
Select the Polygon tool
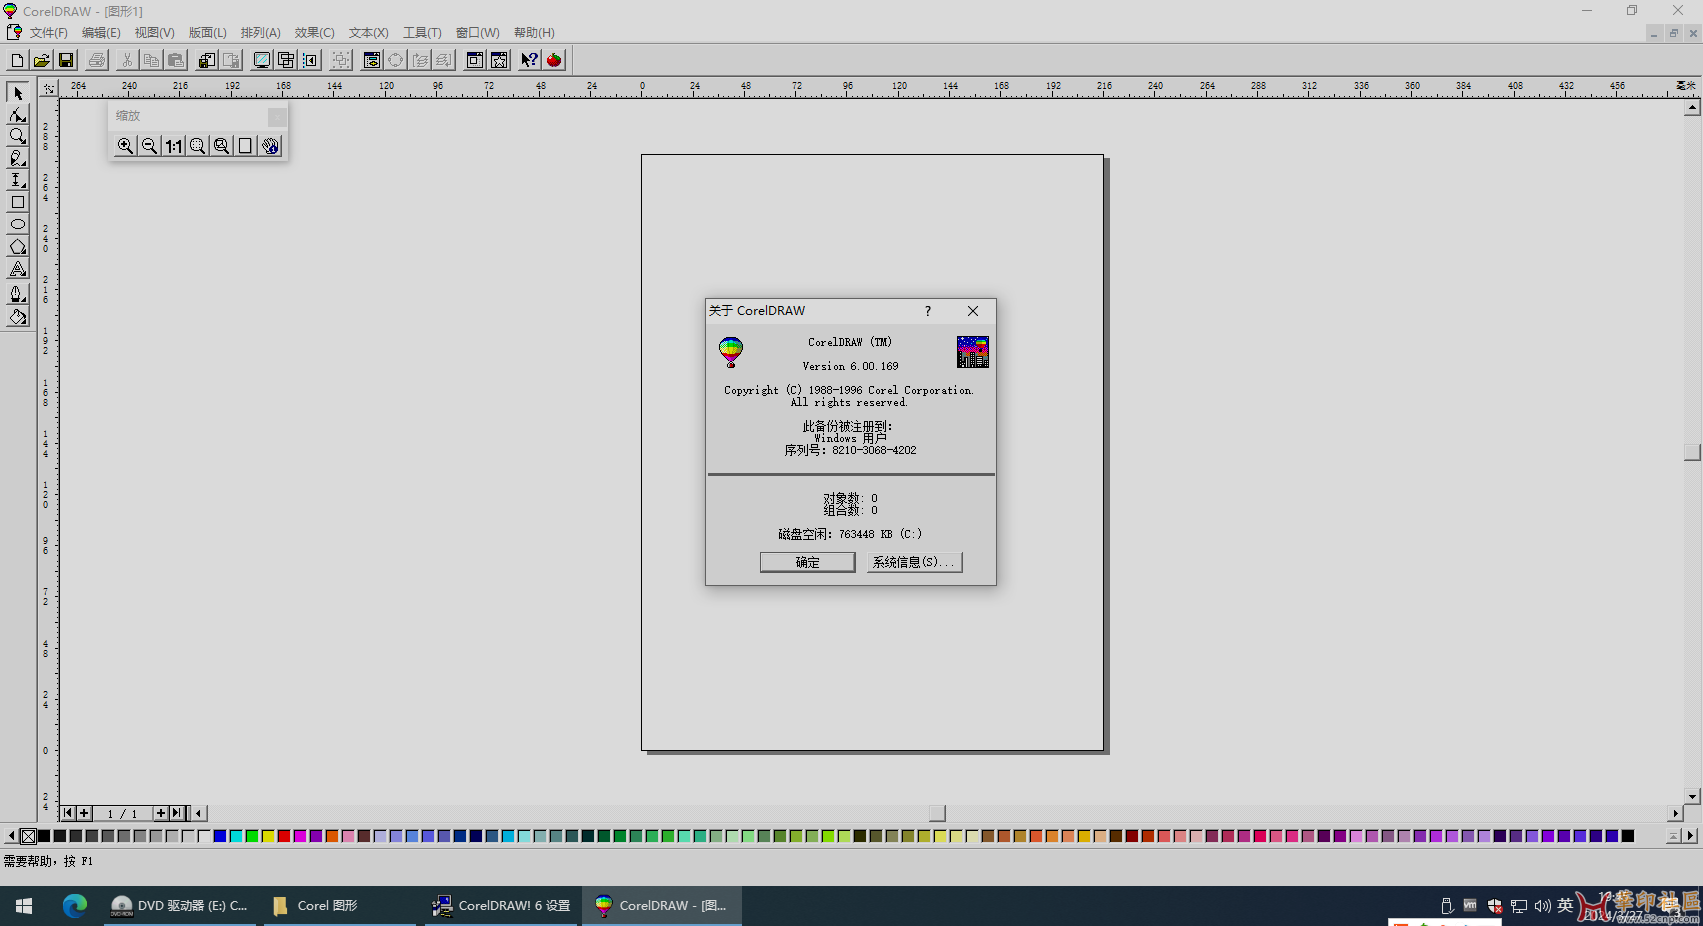click(x=17, y=247)
